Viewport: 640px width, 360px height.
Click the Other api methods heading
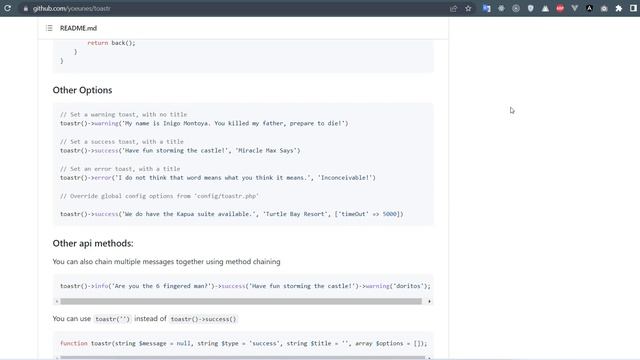[93, 243]
